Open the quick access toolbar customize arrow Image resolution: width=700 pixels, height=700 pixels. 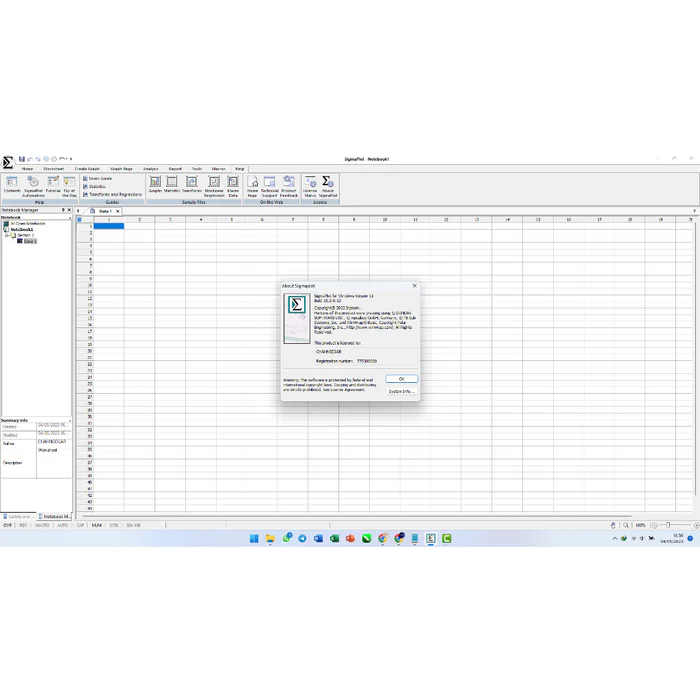[71, 159]
